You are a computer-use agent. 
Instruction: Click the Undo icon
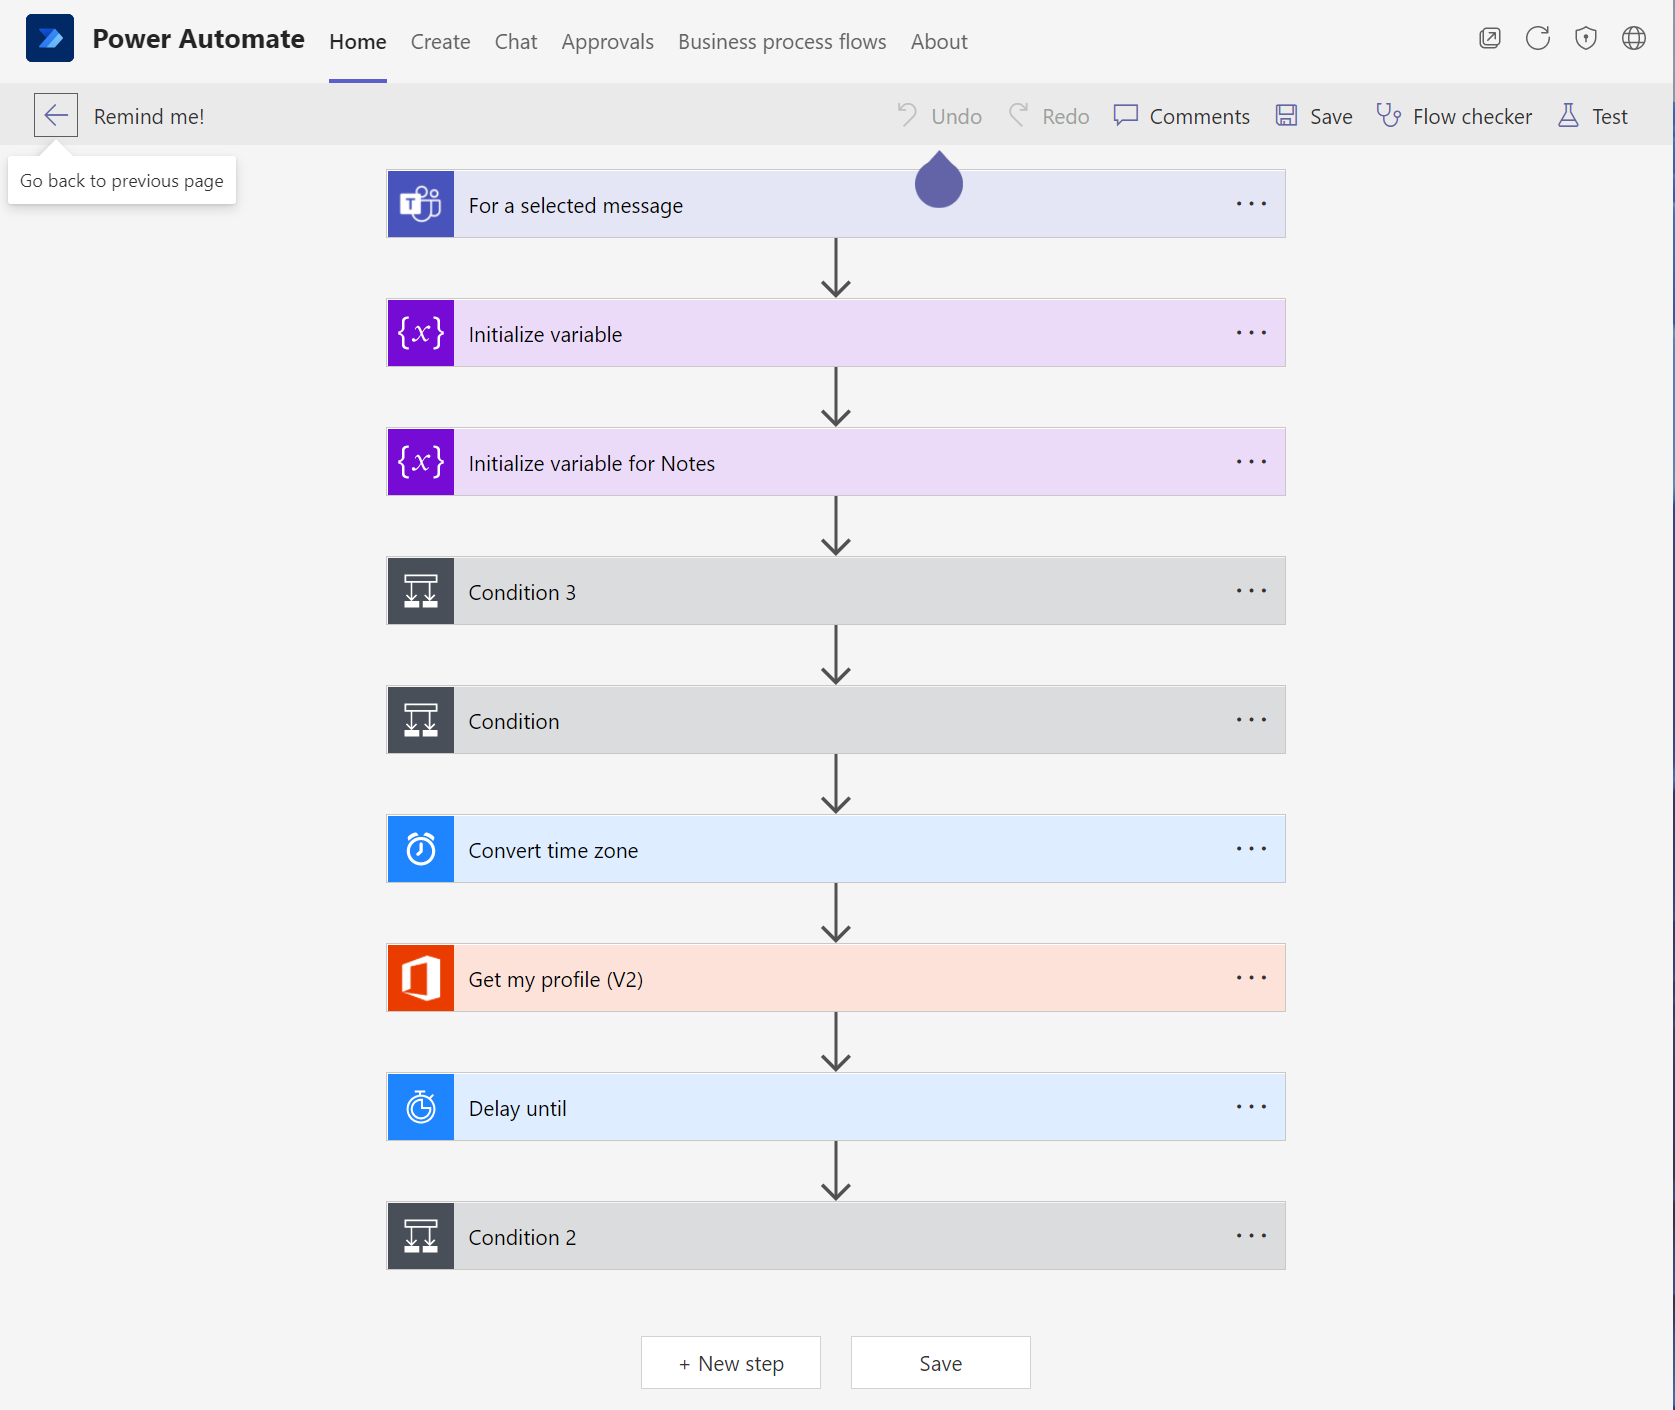[x=908, y=115]
